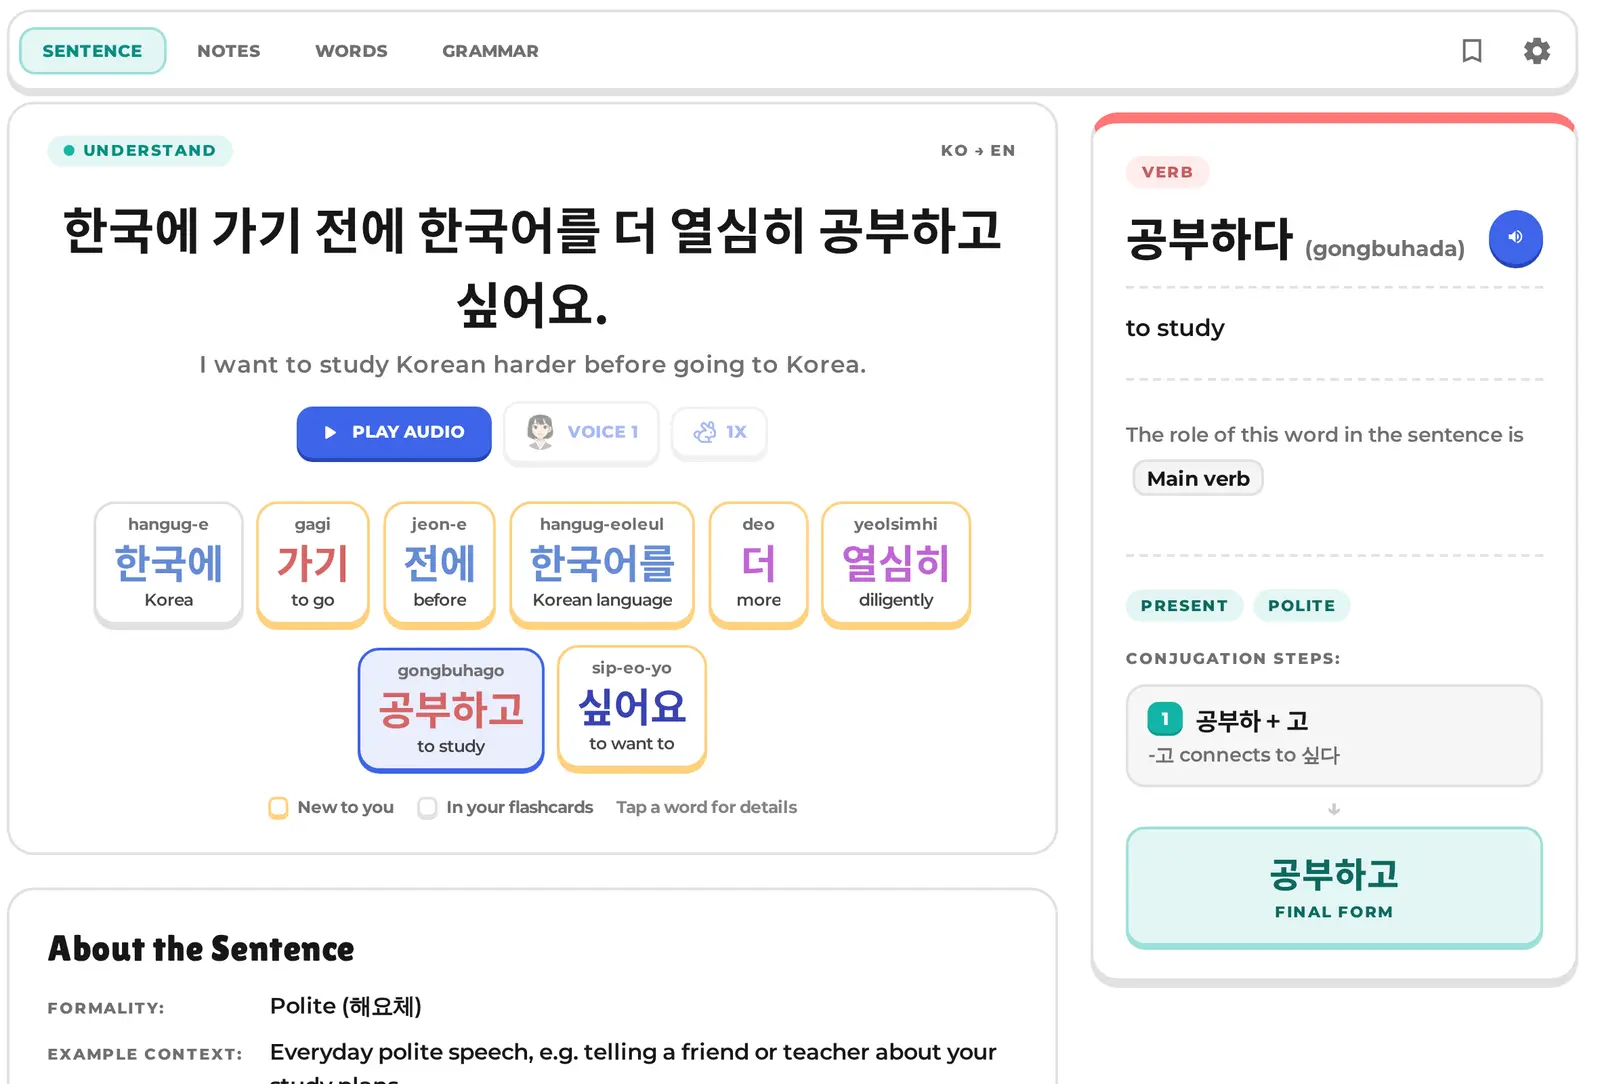The width and height of the screenshot is (1600, 1084).
Task: Tap the word card 한국어를 (Korean language)
Action: tap(602, 564)
